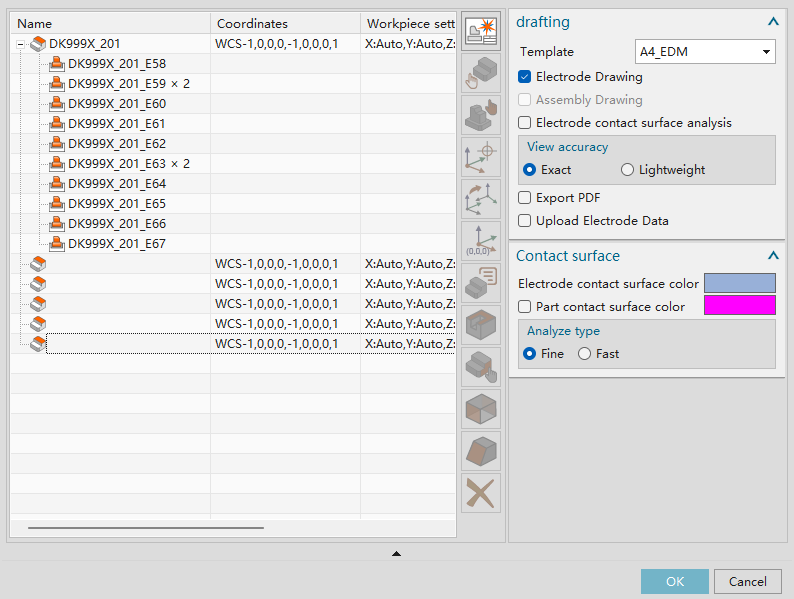The image size is (794, 599).
Task: Open the Template A4_EDM dropdown
Action: tap(705, 52)
